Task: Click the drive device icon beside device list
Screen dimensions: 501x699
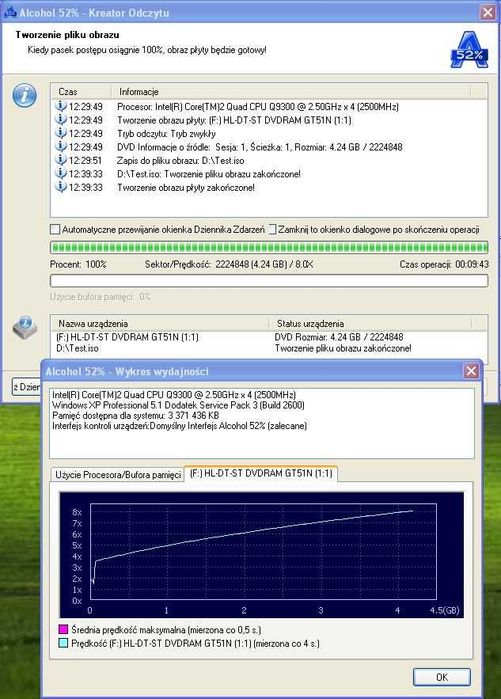Action: point(25,328)
